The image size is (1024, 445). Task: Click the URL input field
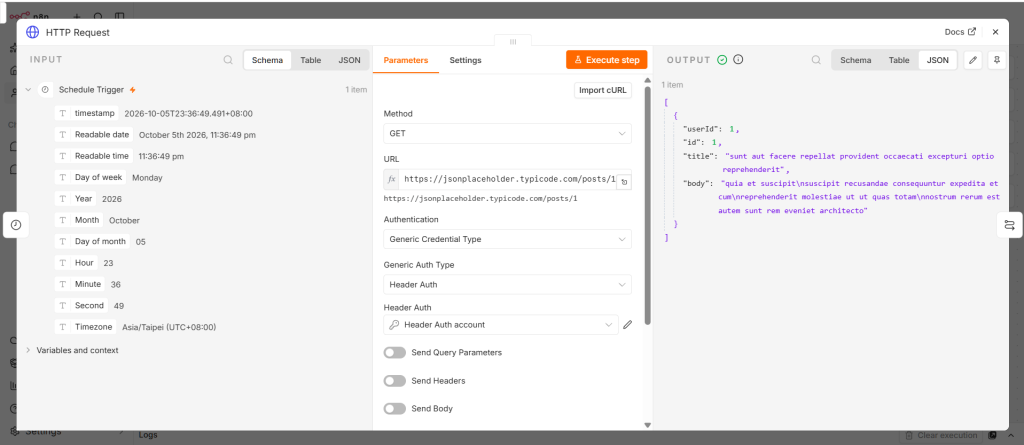point(508,179)
